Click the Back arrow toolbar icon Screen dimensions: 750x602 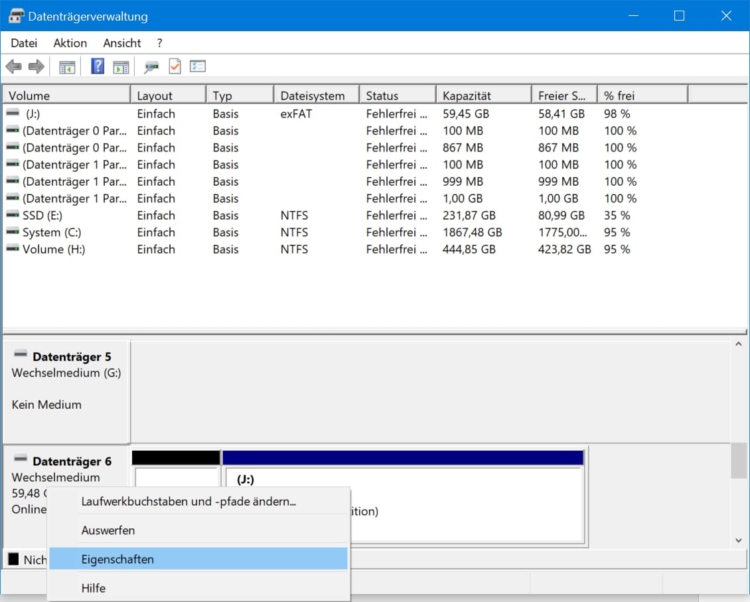click(13, 67)
